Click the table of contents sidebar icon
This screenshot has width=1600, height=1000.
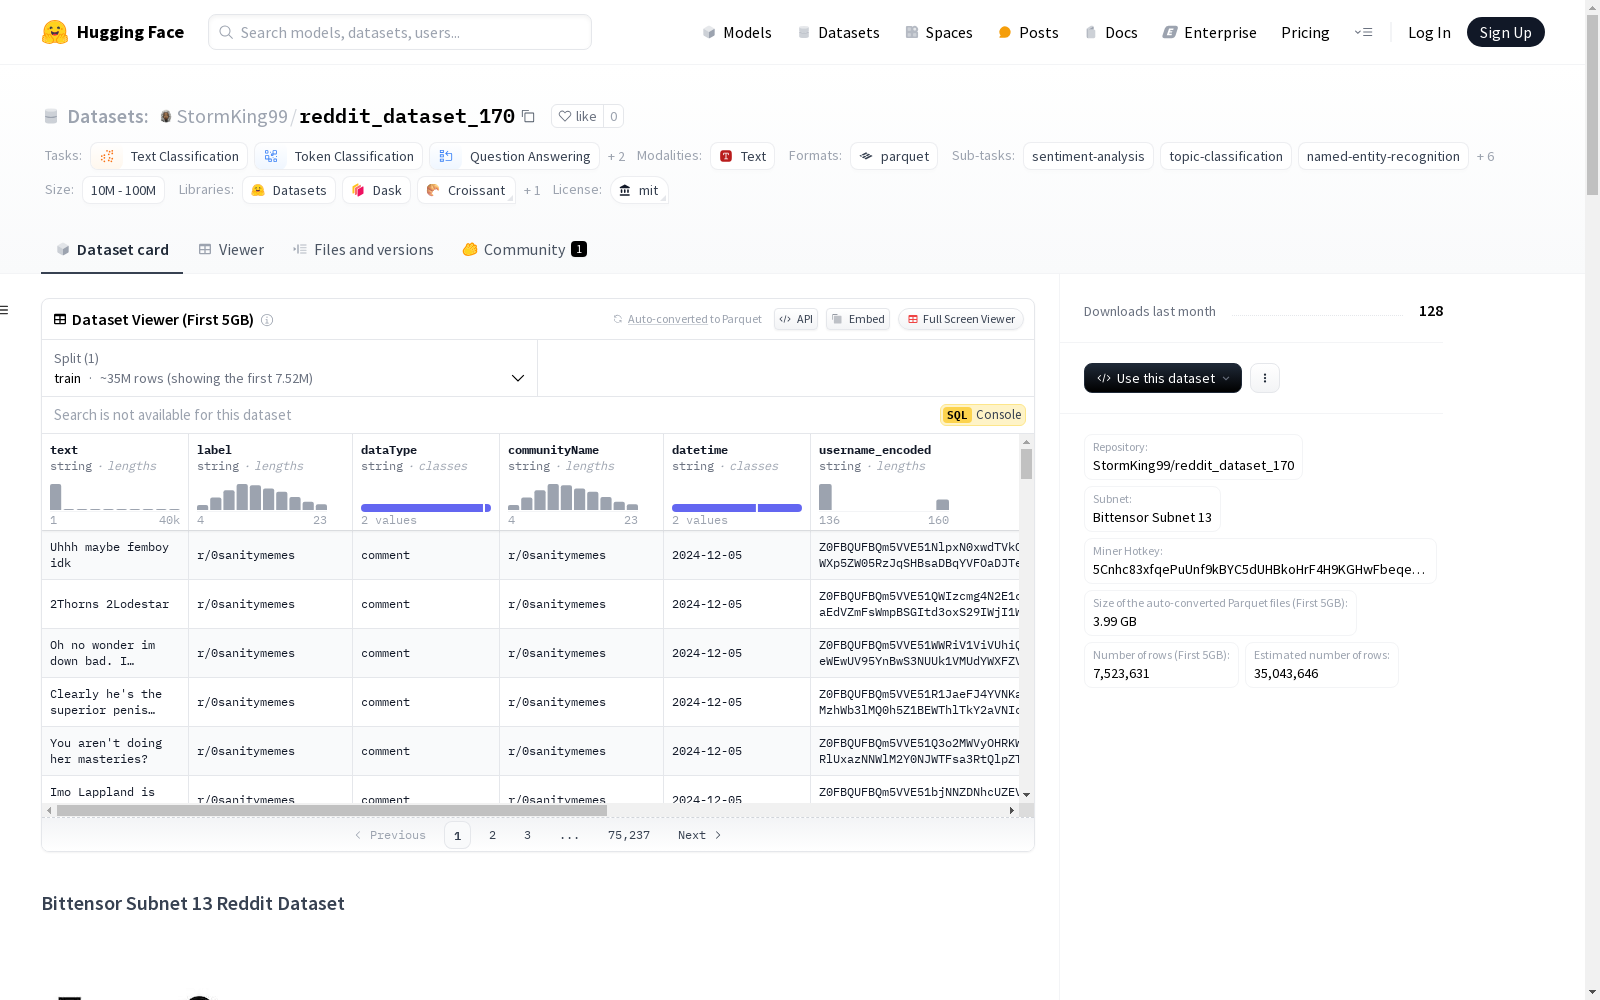(4, 310)
